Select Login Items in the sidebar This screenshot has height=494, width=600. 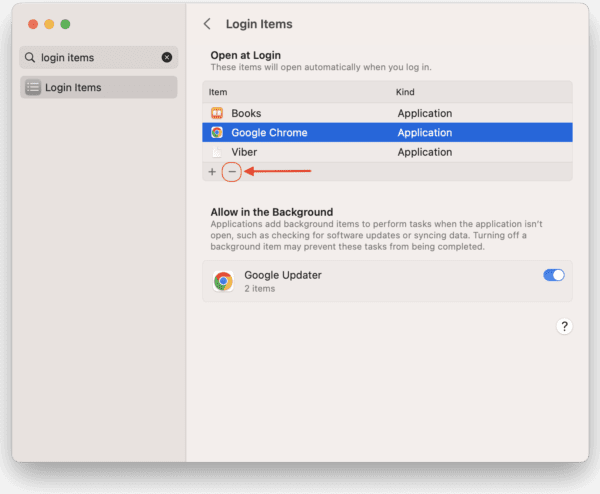click(x=99, y=88)
